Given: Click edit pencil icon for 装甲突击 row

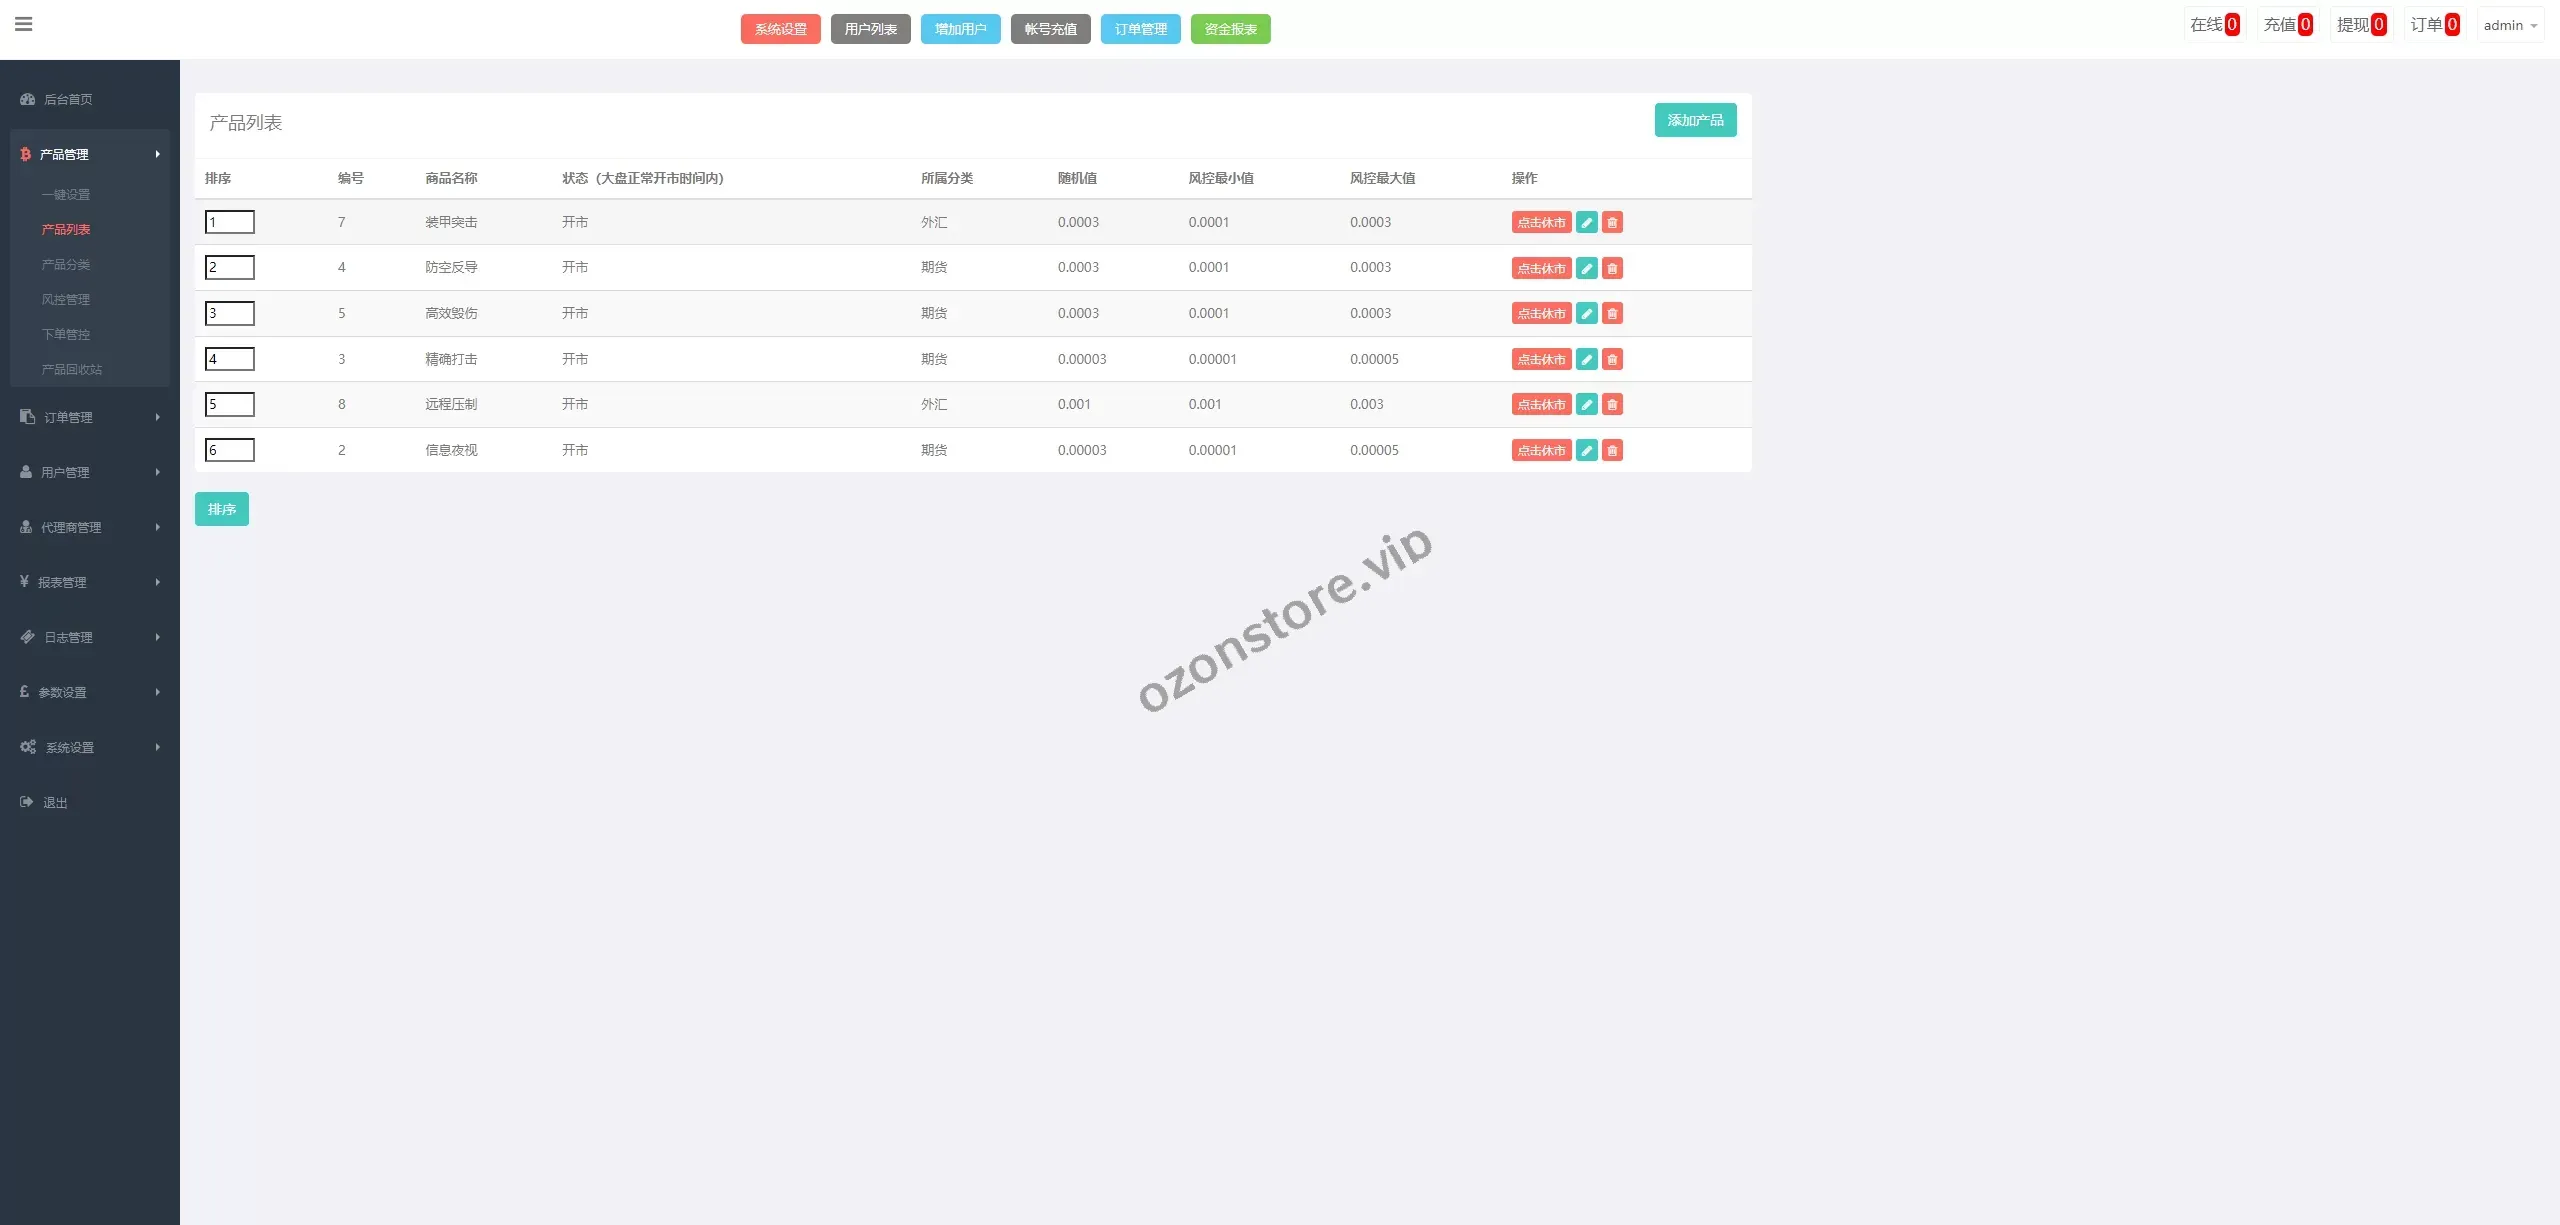Looking at the screenshot, I should pos(1586,222).
